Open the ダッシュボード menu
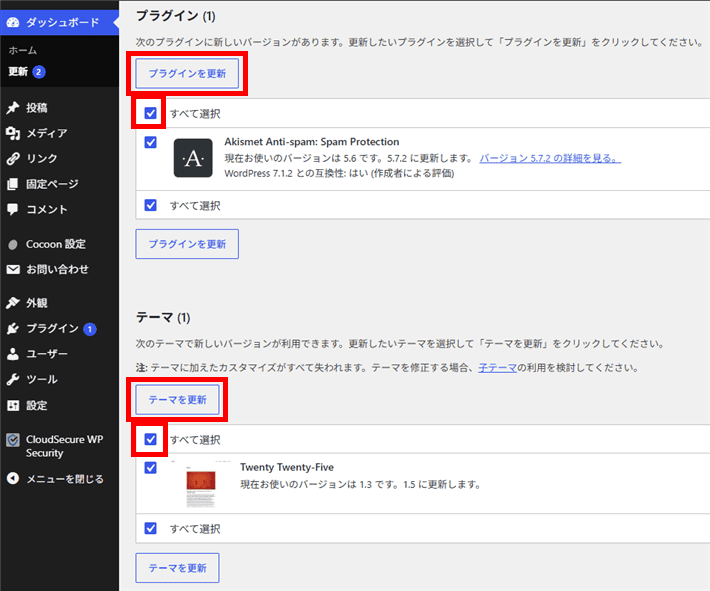The image size is (710, 591). 59,22
